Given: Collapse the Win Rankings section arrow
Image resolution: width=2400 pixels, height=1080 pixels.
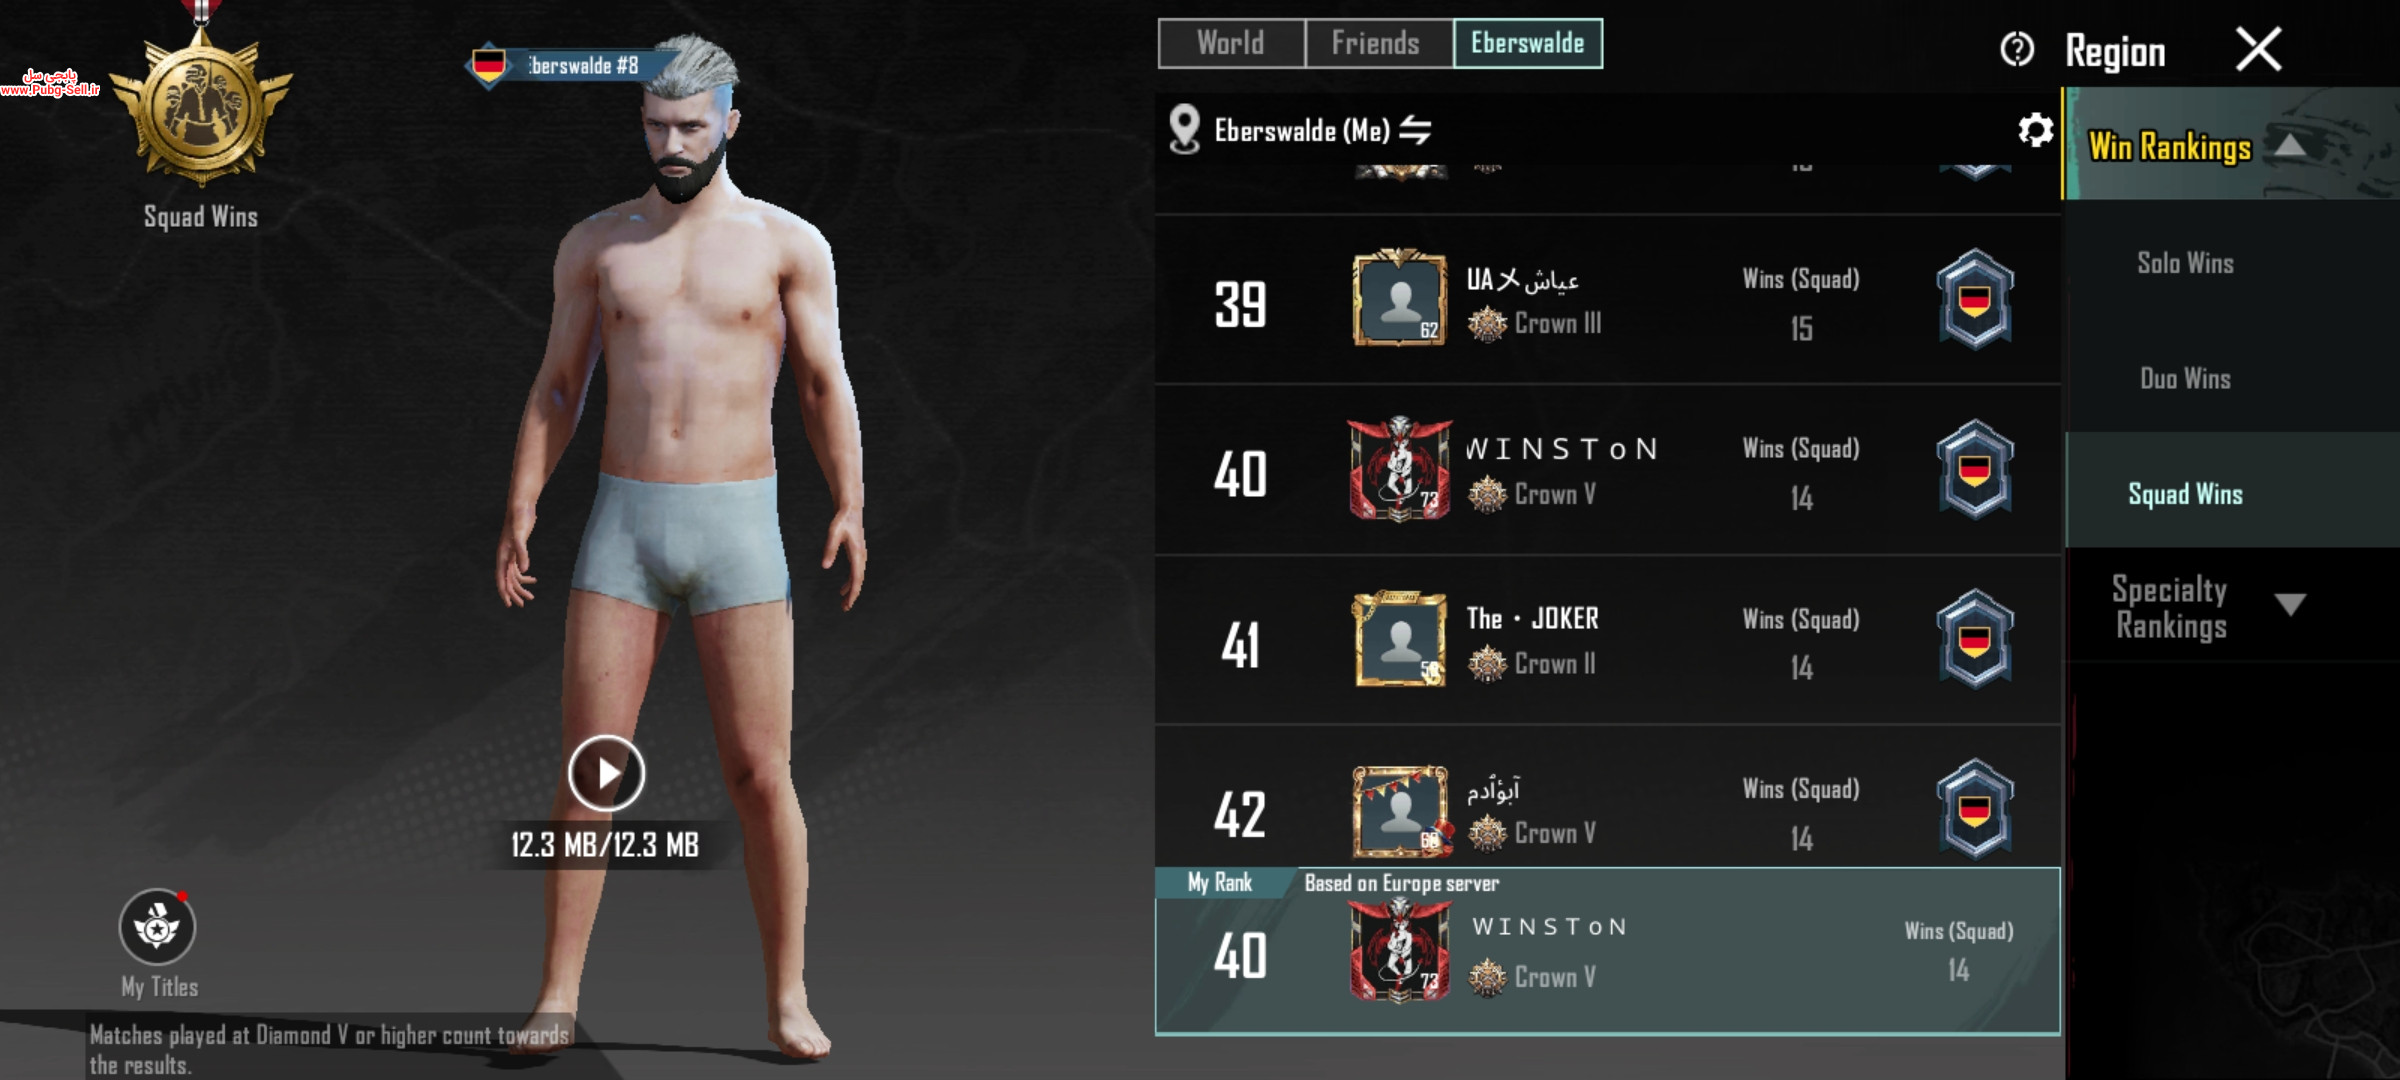Looking at the screenshot, I should (x=2291, y=146).
